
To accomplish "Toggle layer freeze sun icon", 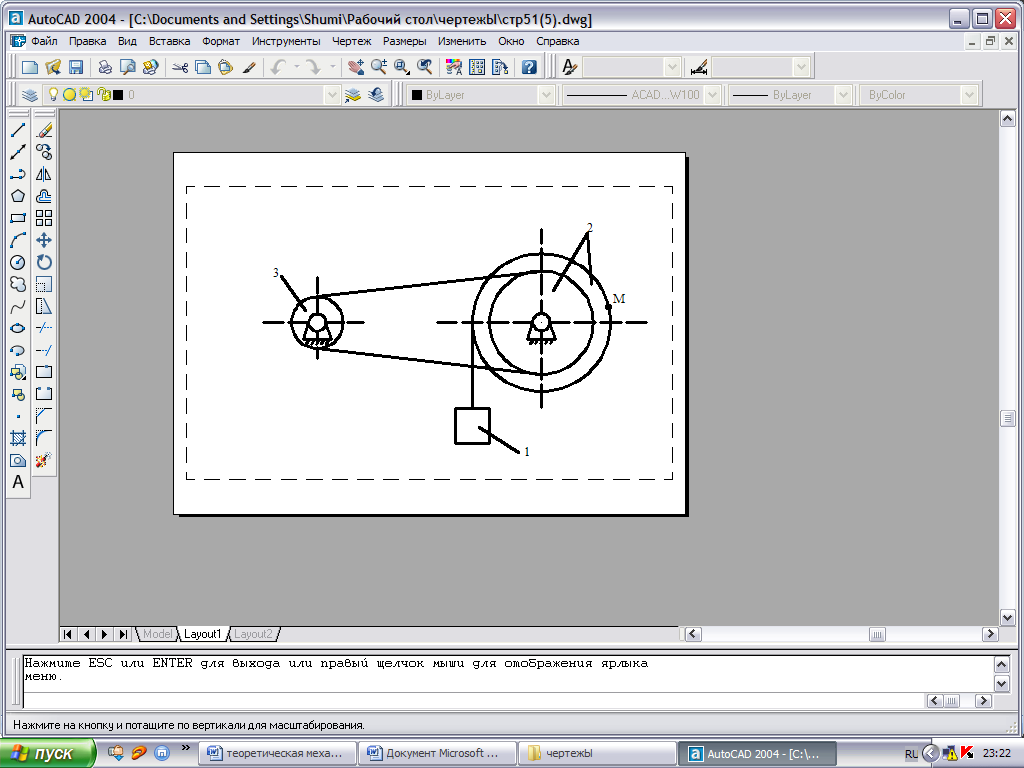I will click(70, 95).
